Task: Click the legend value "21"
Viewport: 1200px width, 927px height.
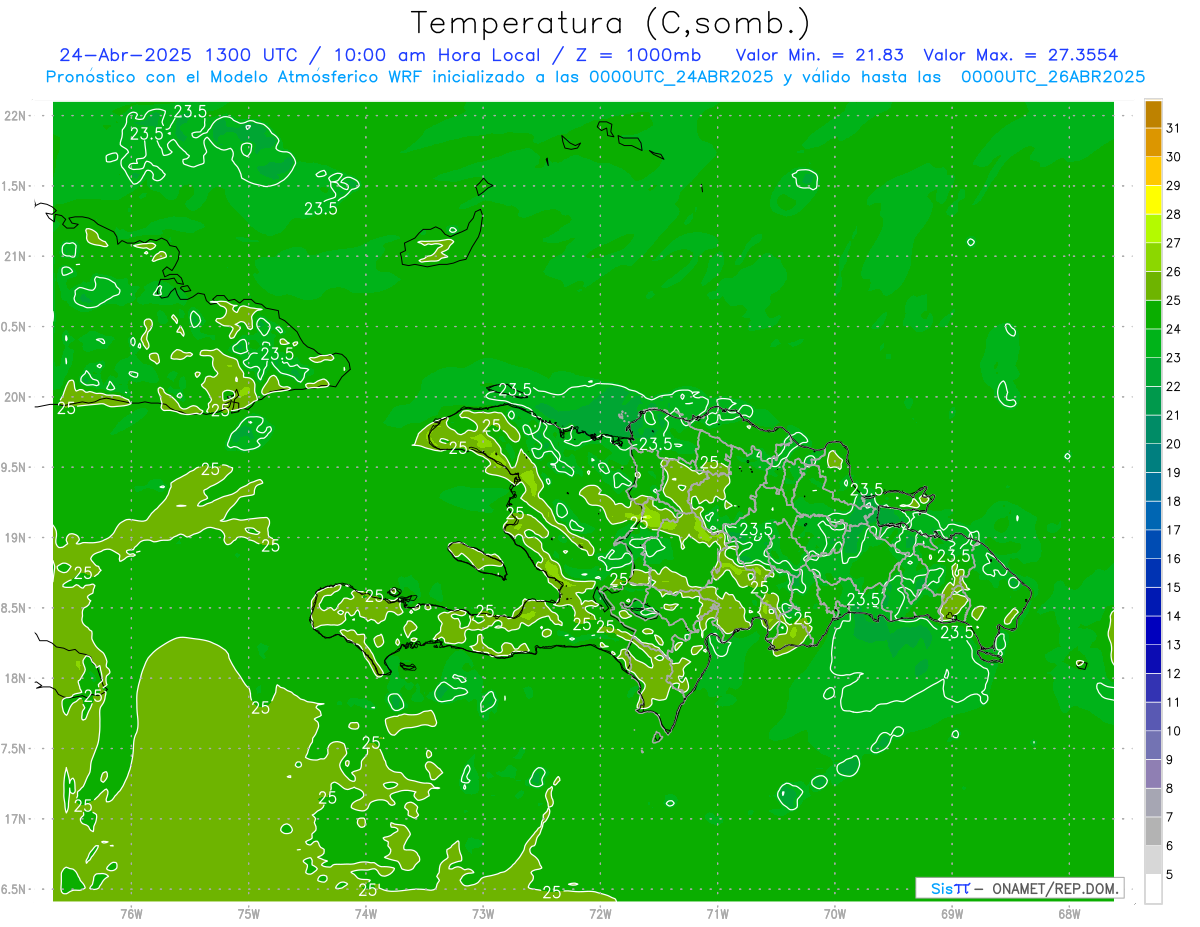Action: 1174,415
